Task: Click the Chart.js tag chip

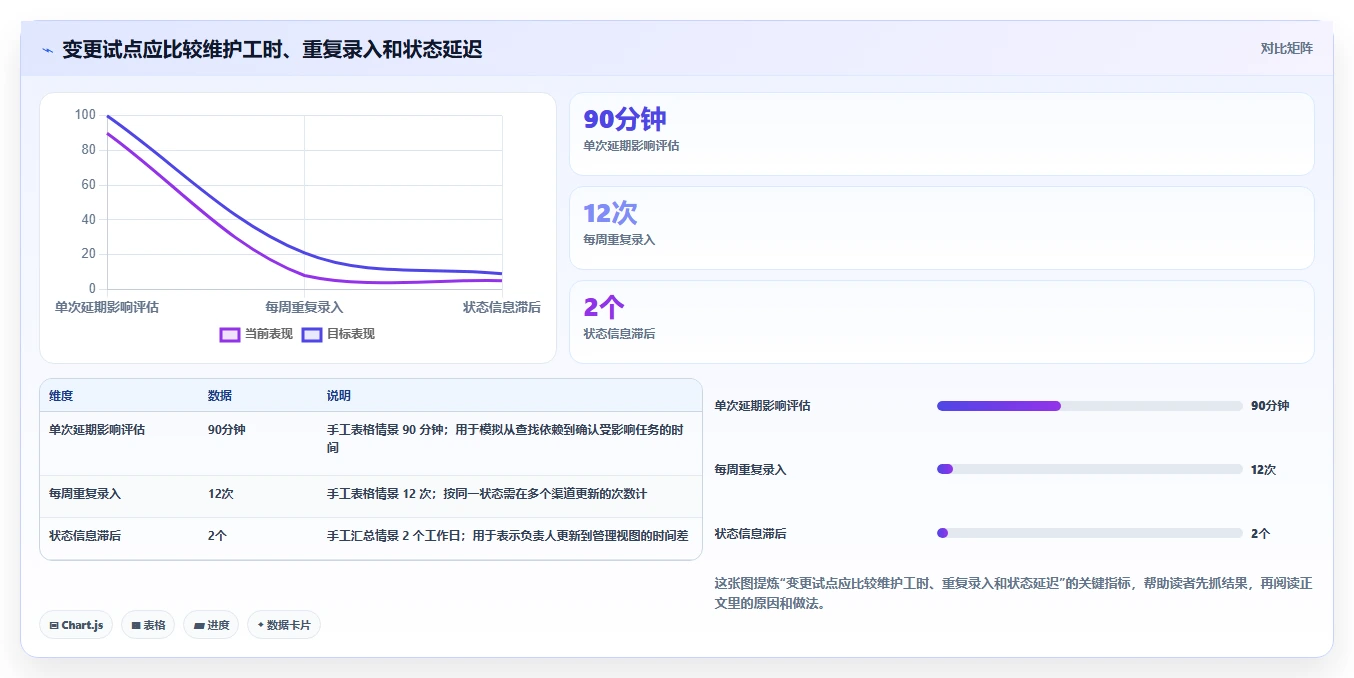Action: (x=76, y=625)
